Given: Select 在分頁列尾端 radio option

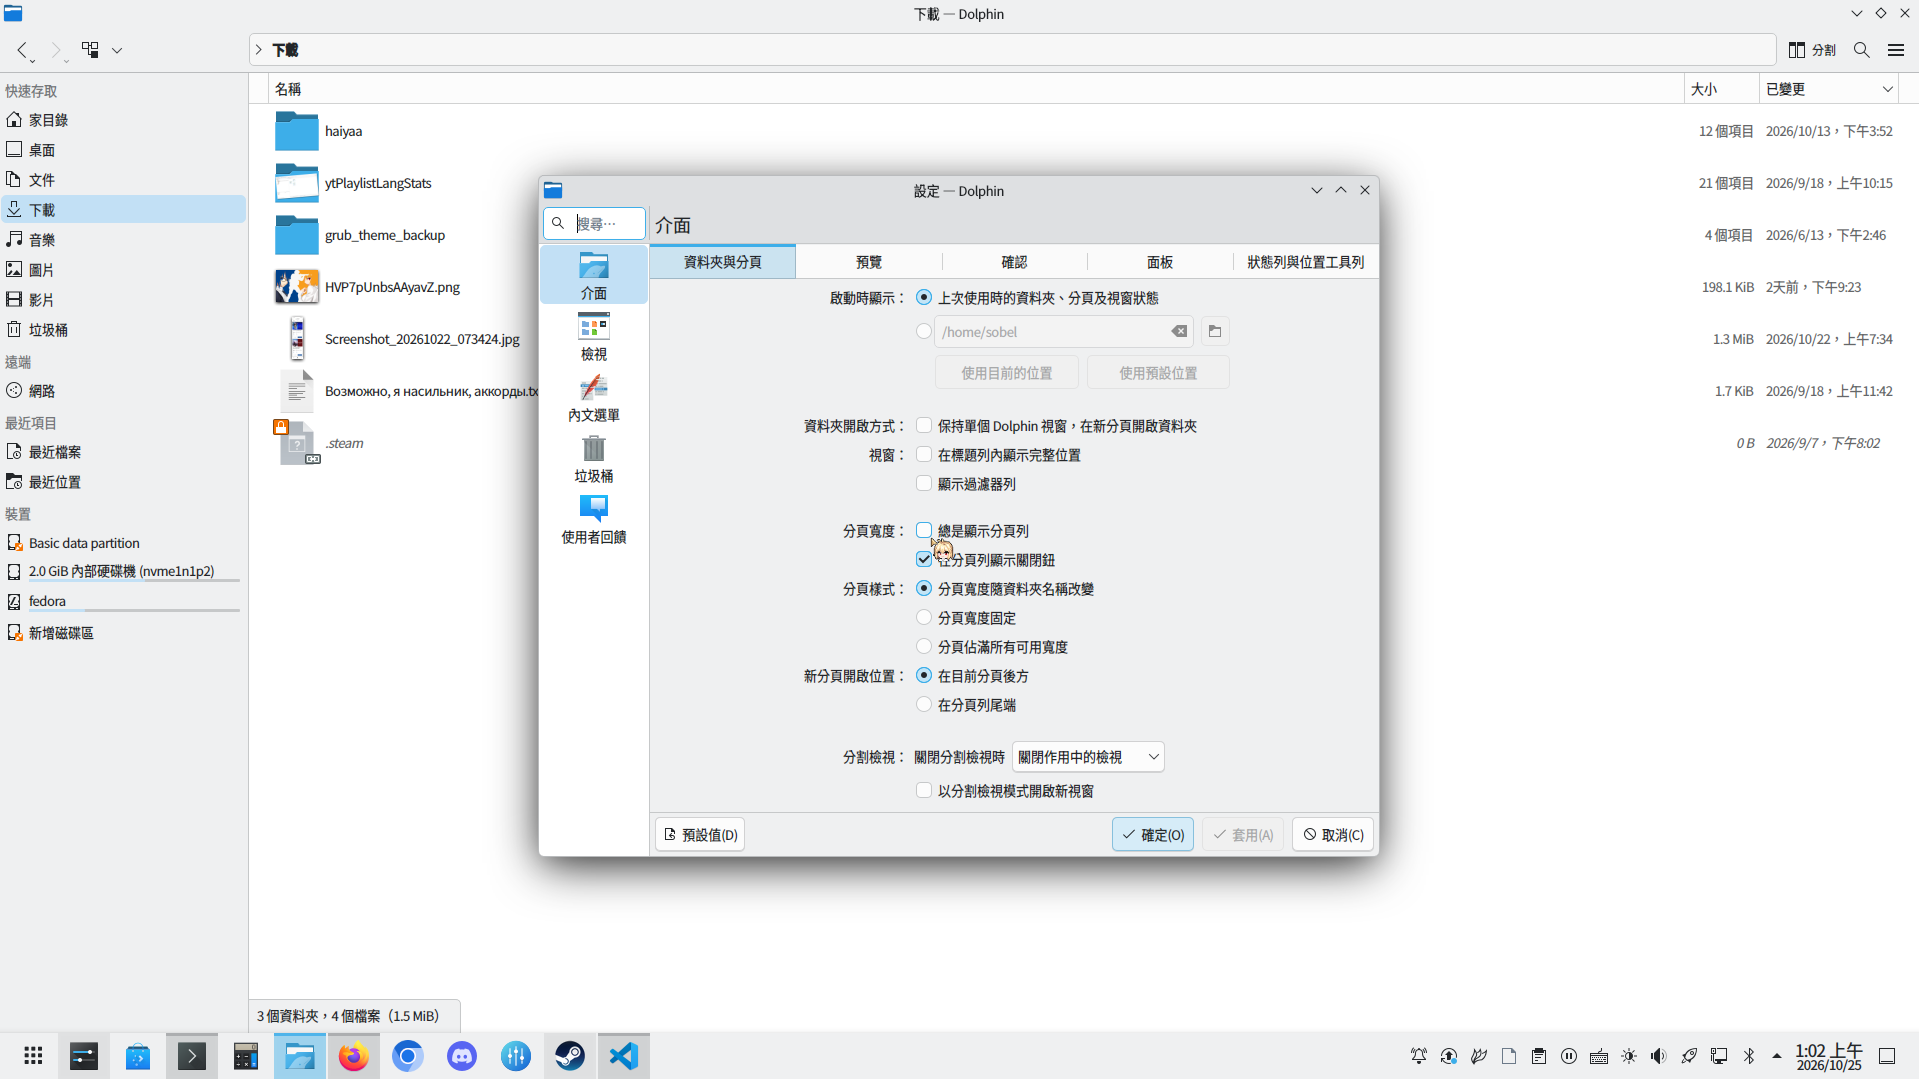Looking at the screenshot, I should pyautogui.click(x=924, y=705).
